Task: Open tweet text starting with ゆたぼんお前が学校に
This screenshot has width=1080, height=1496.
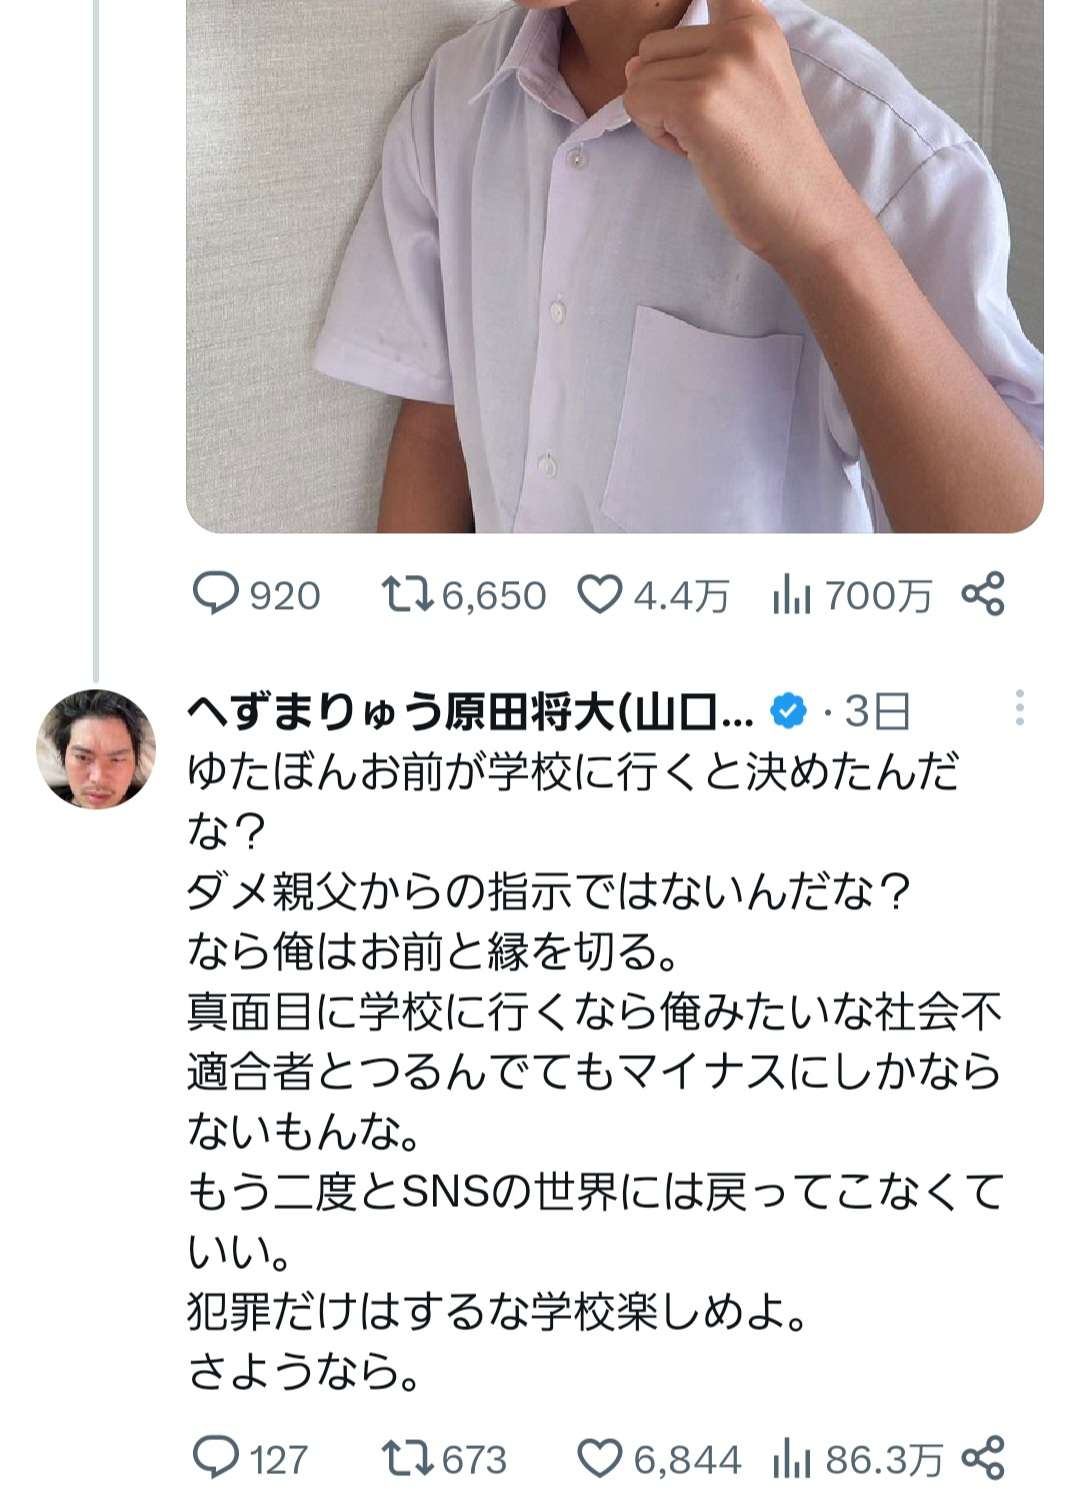Action: (590, 1070)
